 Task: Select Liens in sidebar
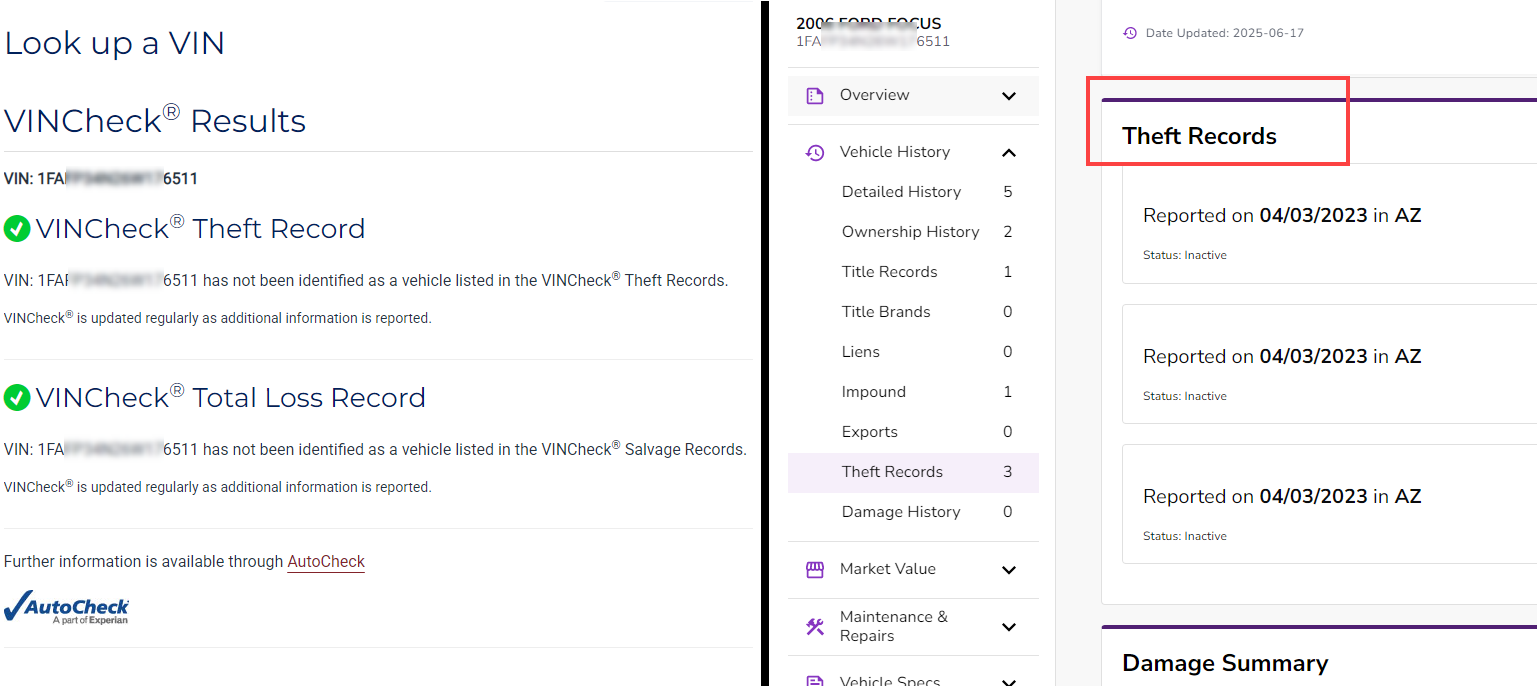click(913, 352)
